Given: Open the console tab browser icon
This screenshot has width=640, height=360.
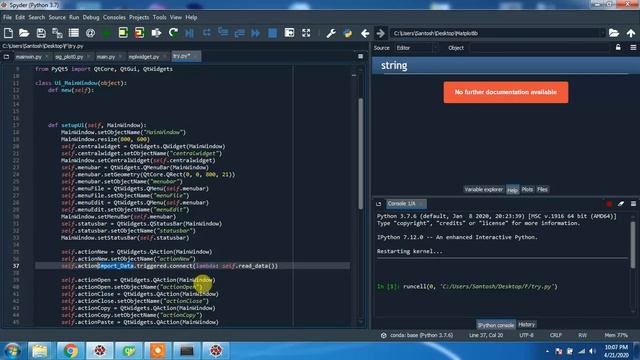Looking at the screenshot, I should coord(379,204).
